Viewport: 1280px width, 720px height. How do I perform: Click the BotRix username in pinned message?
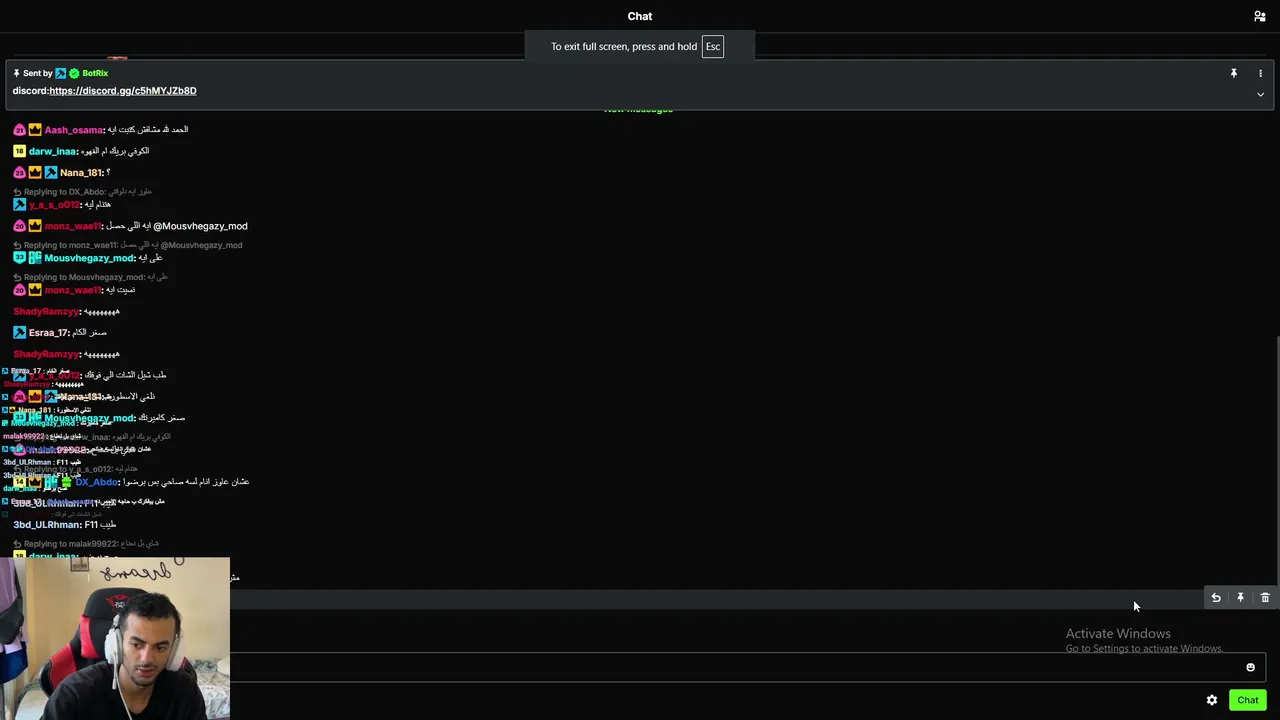tap(95, 73)
